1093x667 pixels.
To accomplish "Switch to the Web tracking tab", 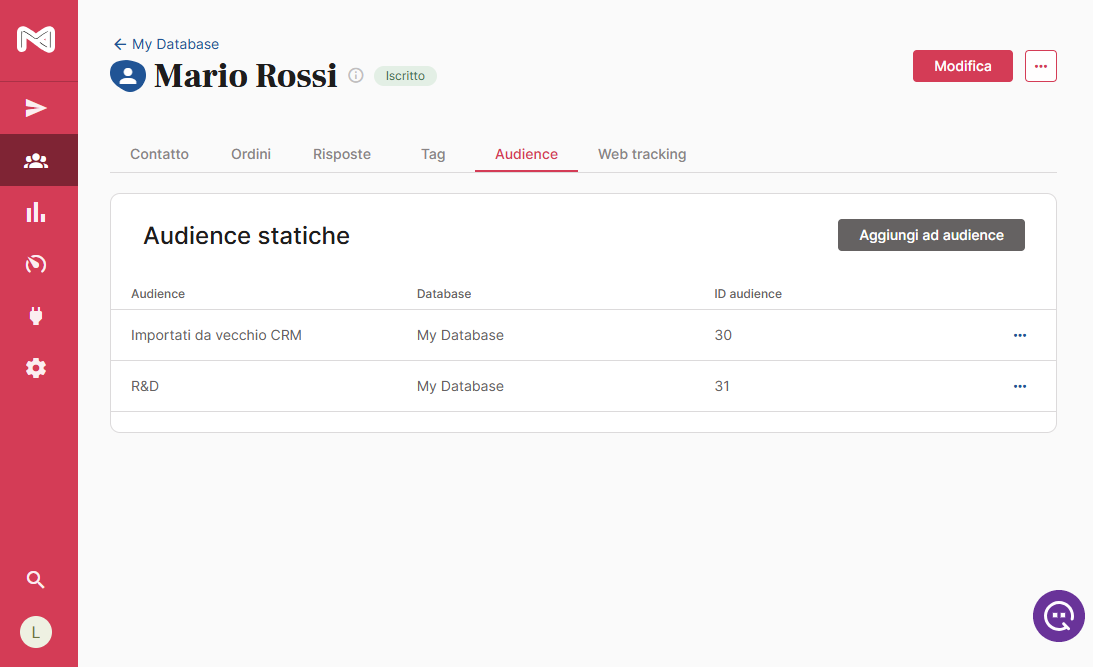I will click(x=642, y=154).
